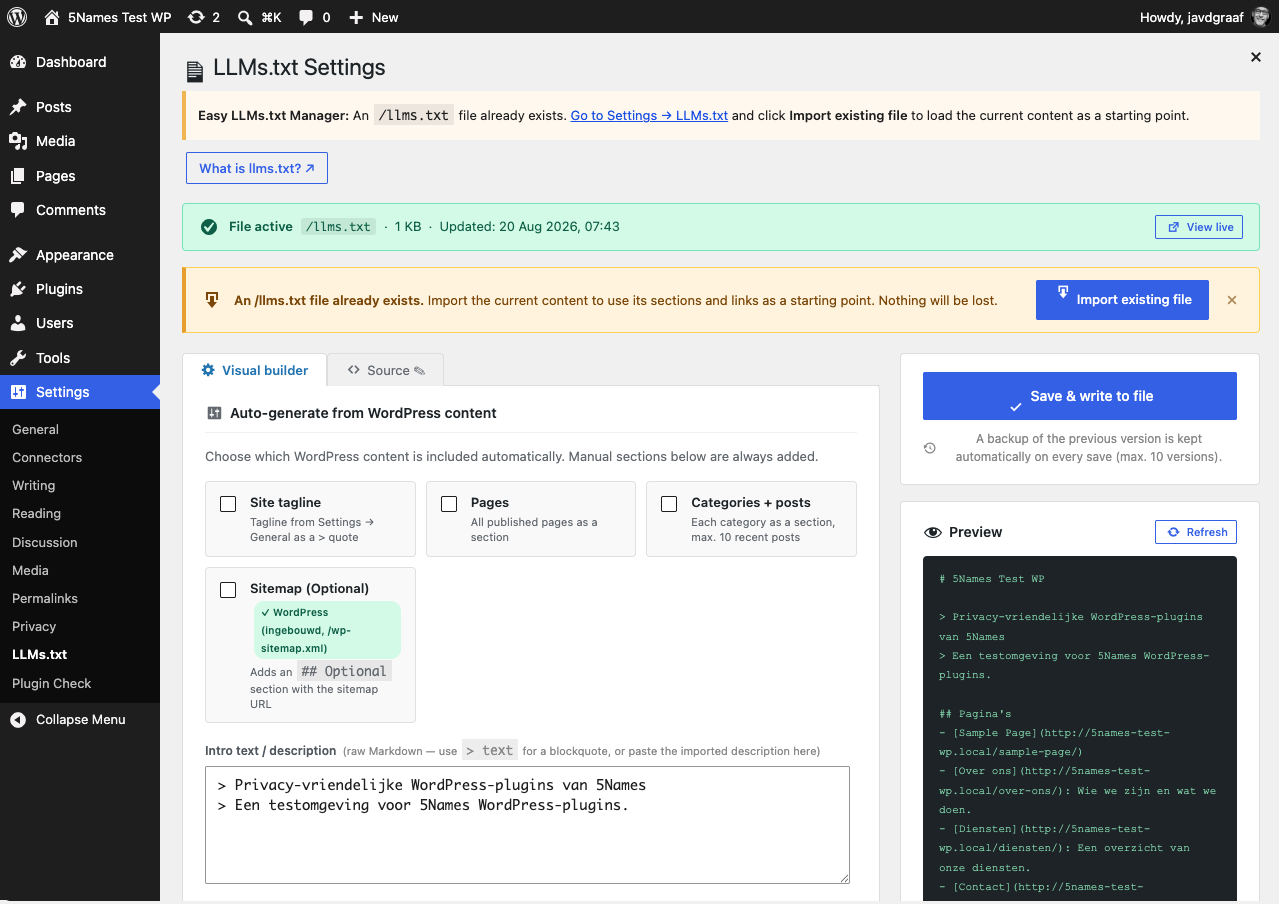Image resolution: width=1279 pixels, height=904 pixels.
Task: Follow Go to Settings → LLMs.txt link
Action: (x=649, y=115)
